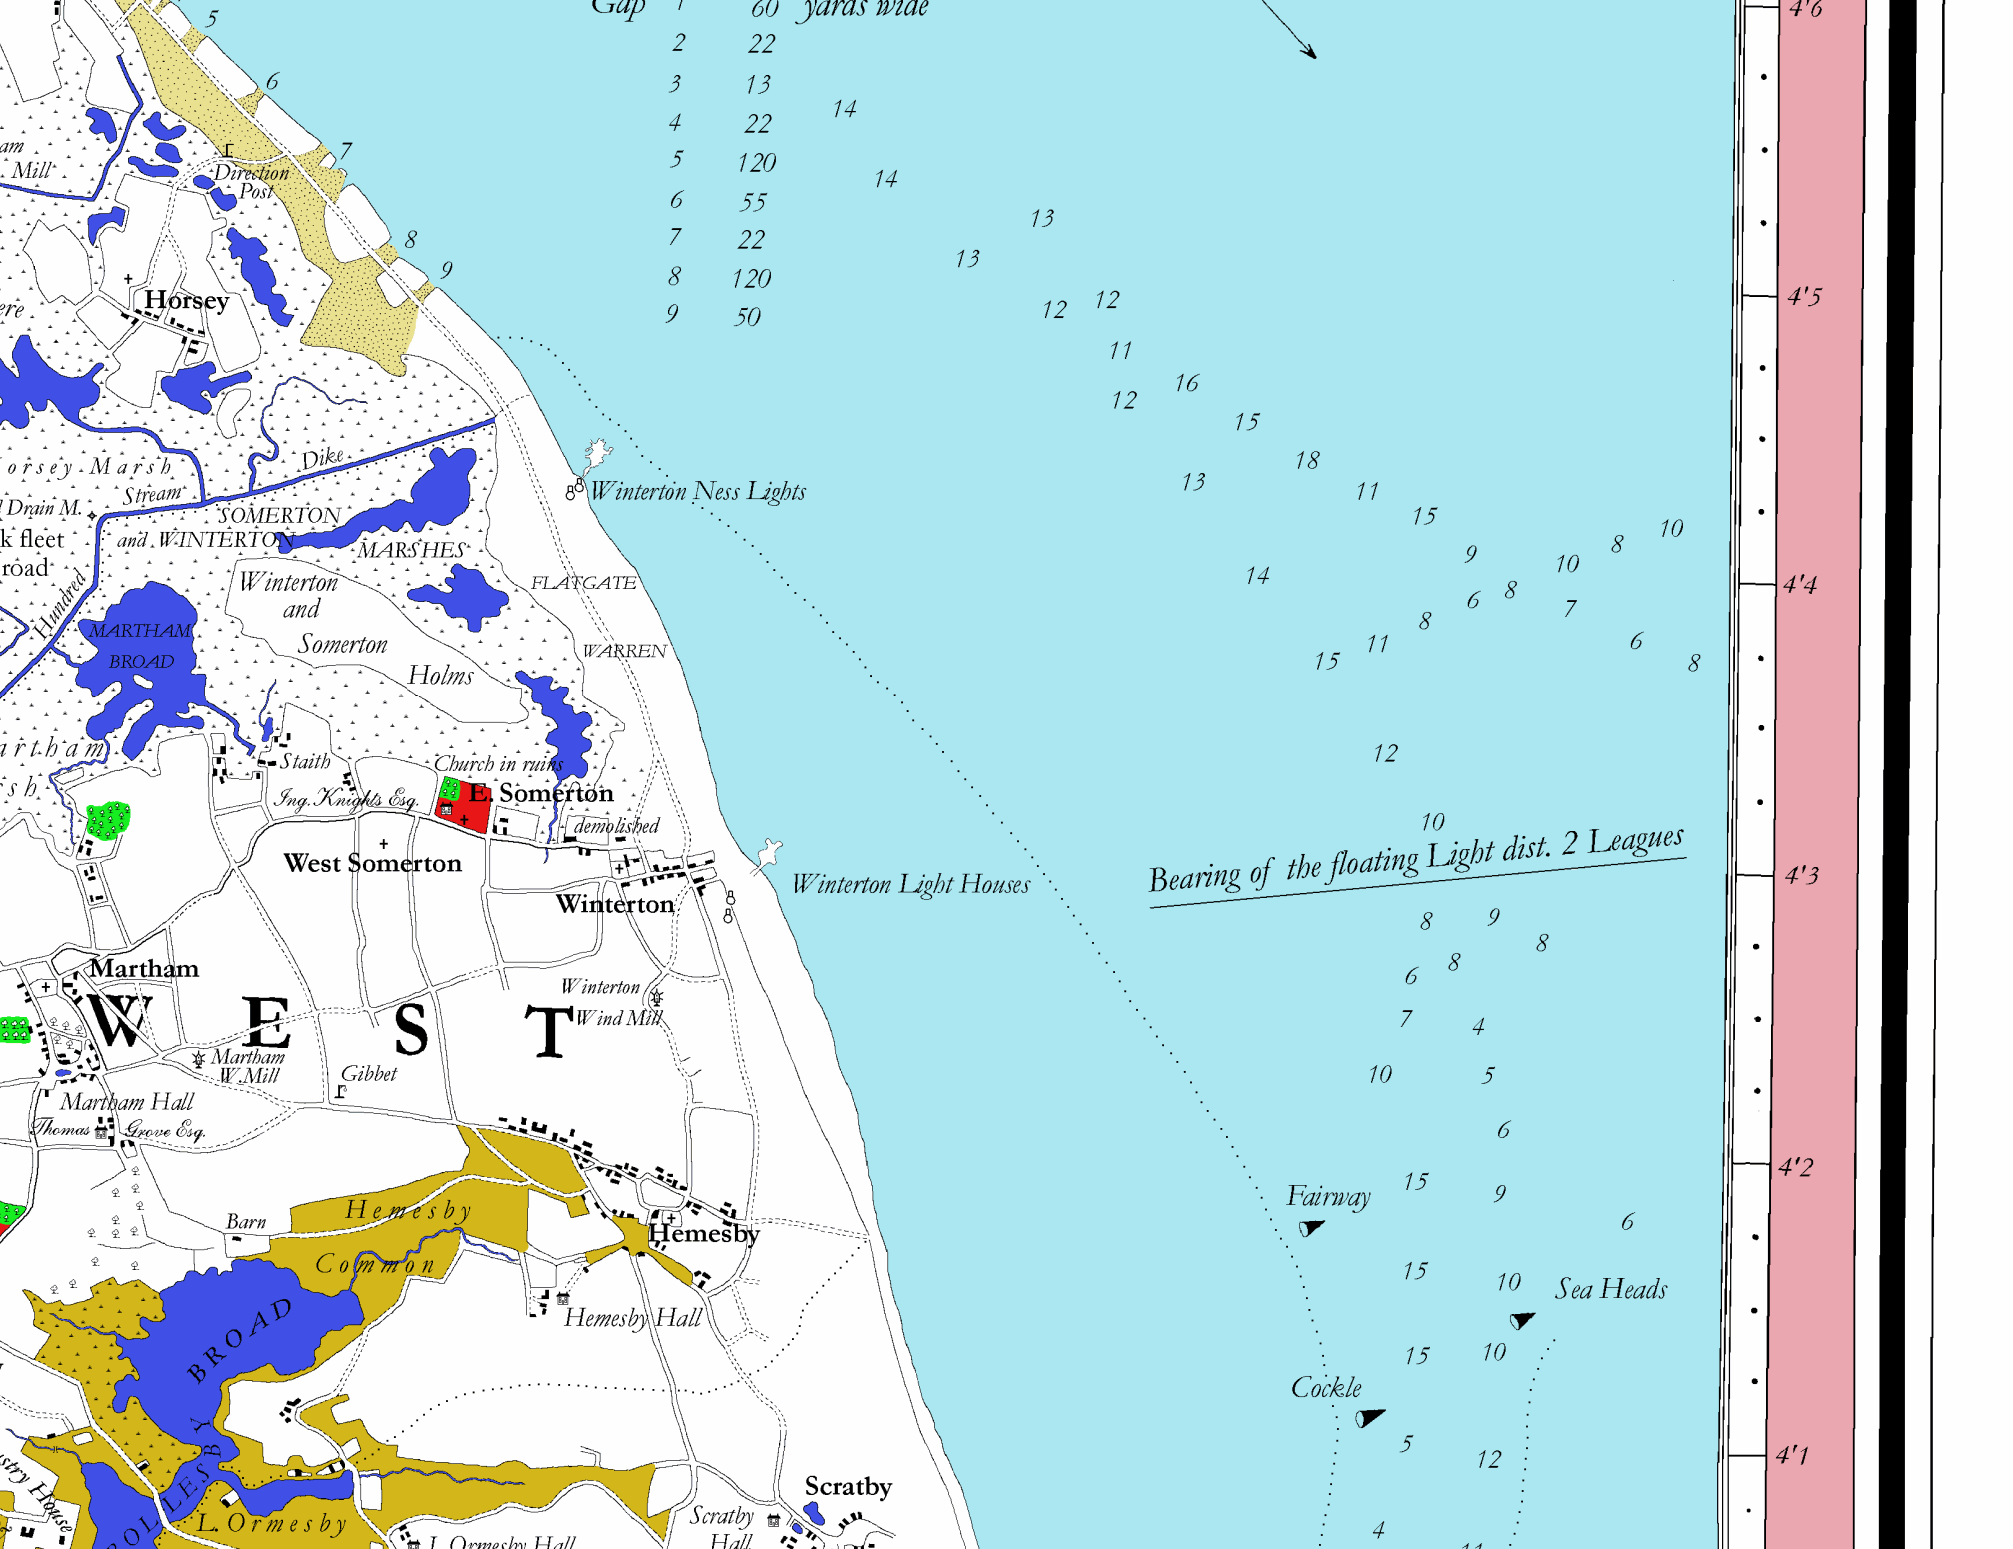Click the Cockle buoy marker
This screenshot has height=1549, width=2013.
pos(1369,1417)
